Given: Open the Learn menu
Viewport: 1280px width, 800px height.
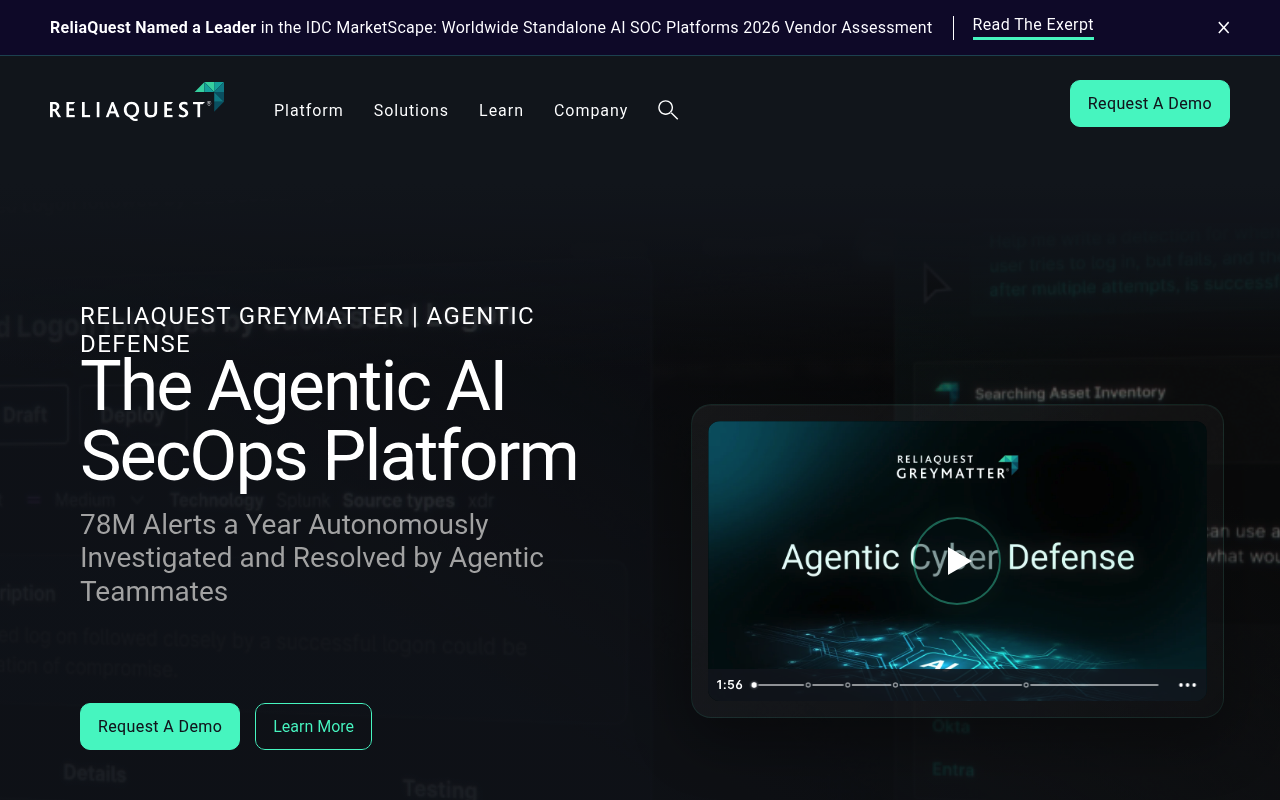Looking at the screenshot, I should (x=501, y=110).
